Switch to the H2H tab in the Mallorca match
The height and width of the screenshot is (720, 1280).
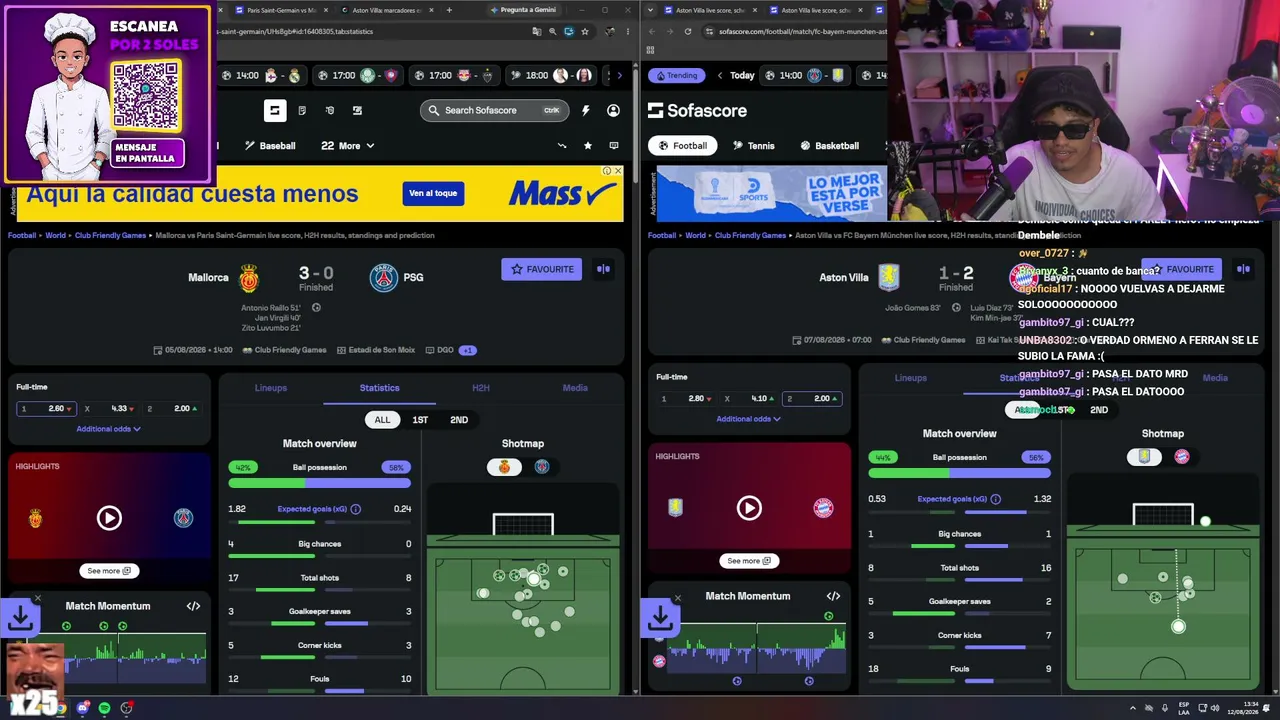click(481, 388)
